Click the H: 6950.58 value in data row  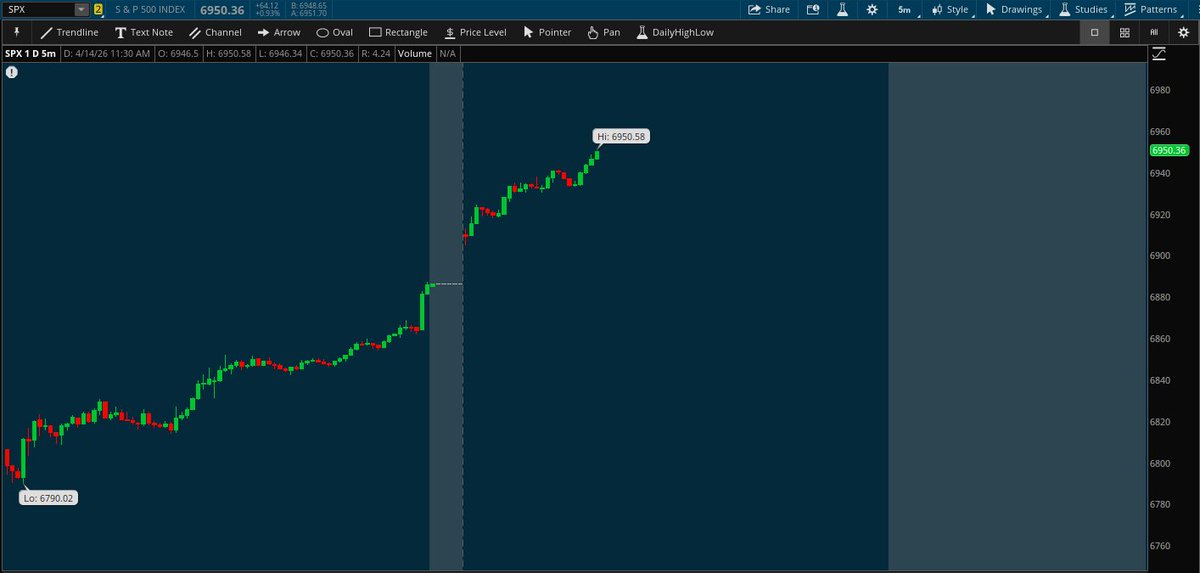point(228,53)
